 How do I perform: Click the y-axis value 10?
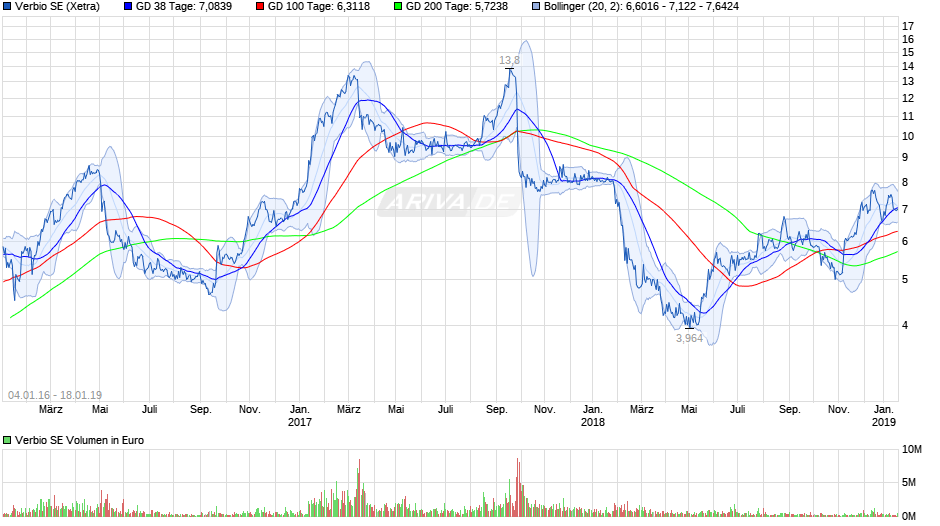tap(908, 136)
